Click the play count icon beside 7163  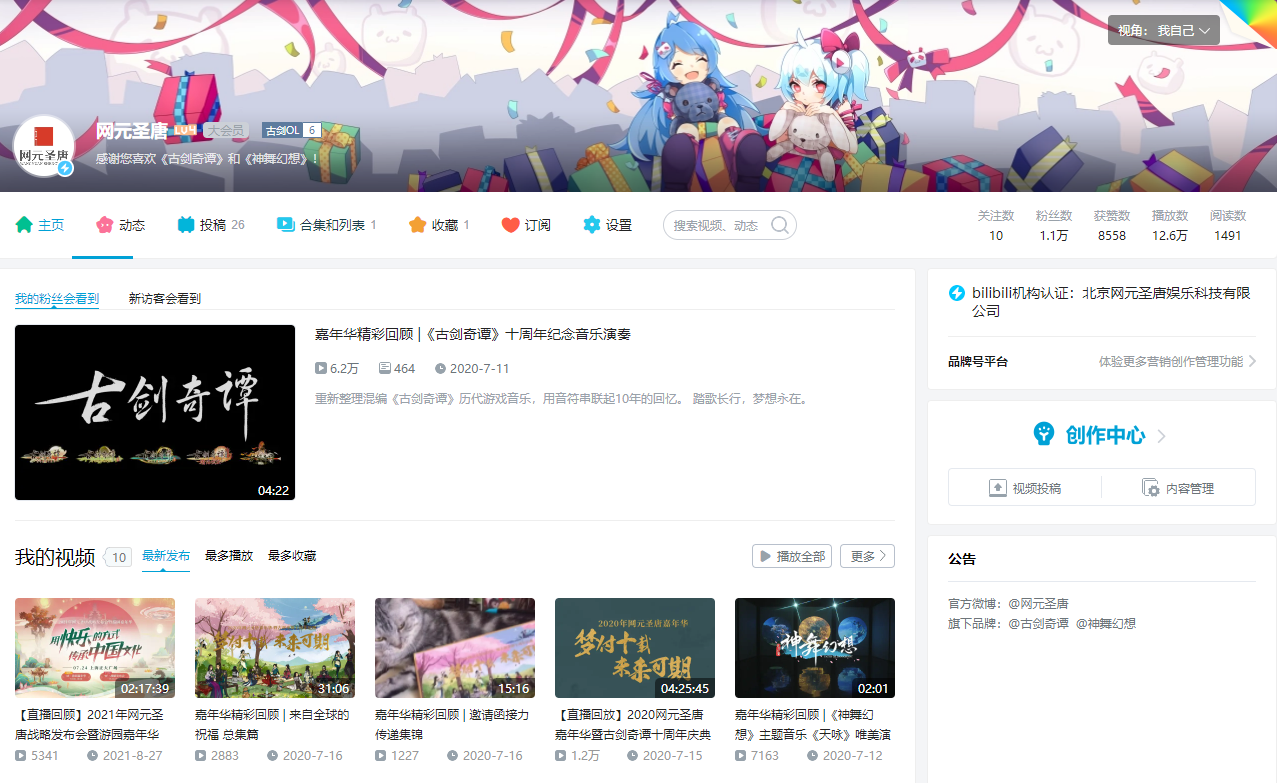(741, 756)
